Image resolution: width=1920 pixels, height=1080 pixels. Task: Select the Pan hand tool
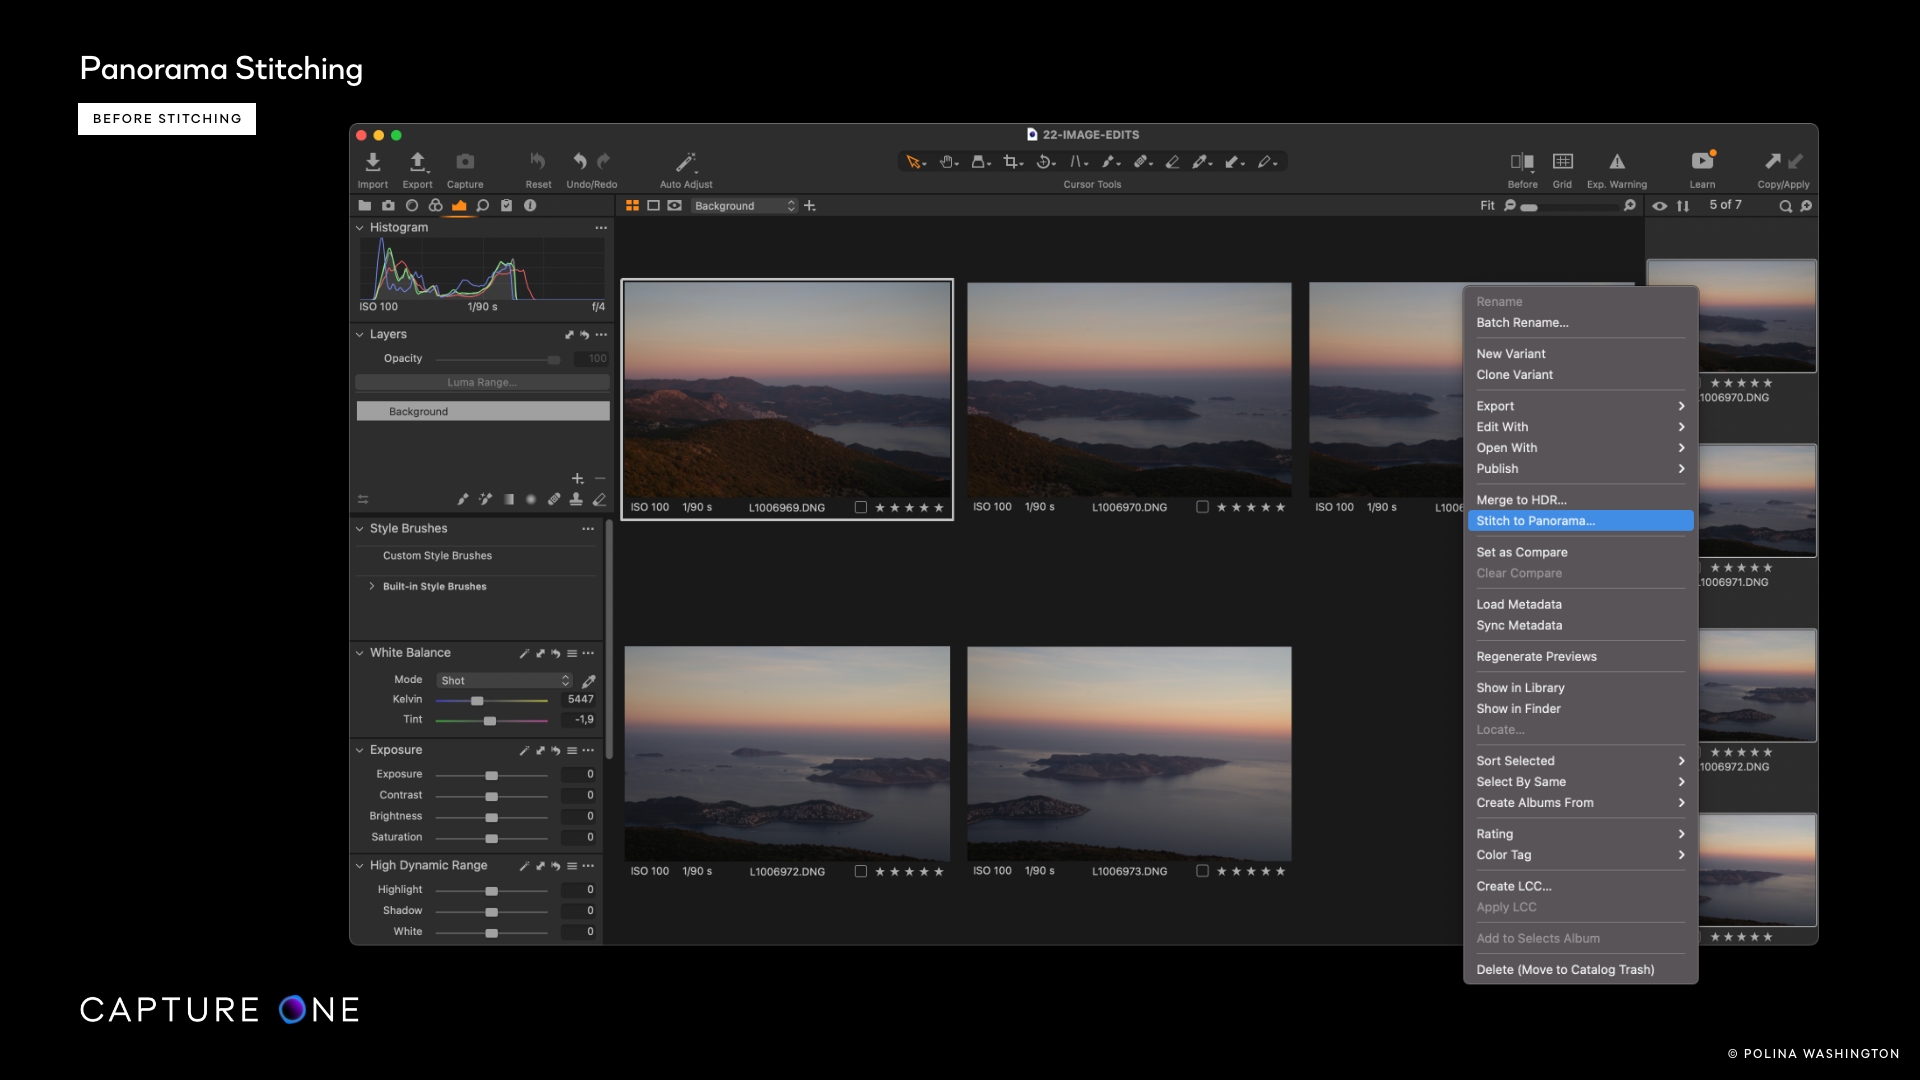tap(948, 161)
